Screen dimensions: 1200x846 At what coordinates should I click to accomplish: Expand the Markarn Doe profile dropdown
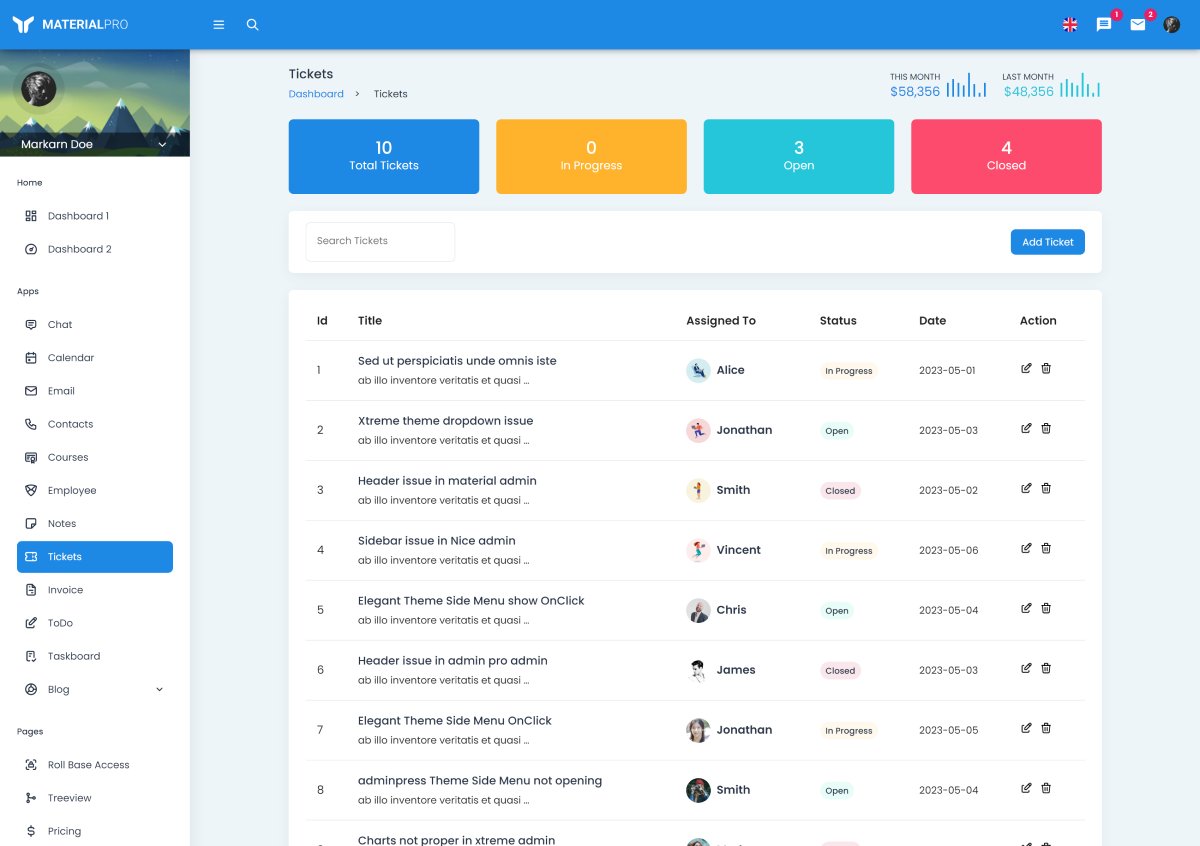[x=162, y=145]
